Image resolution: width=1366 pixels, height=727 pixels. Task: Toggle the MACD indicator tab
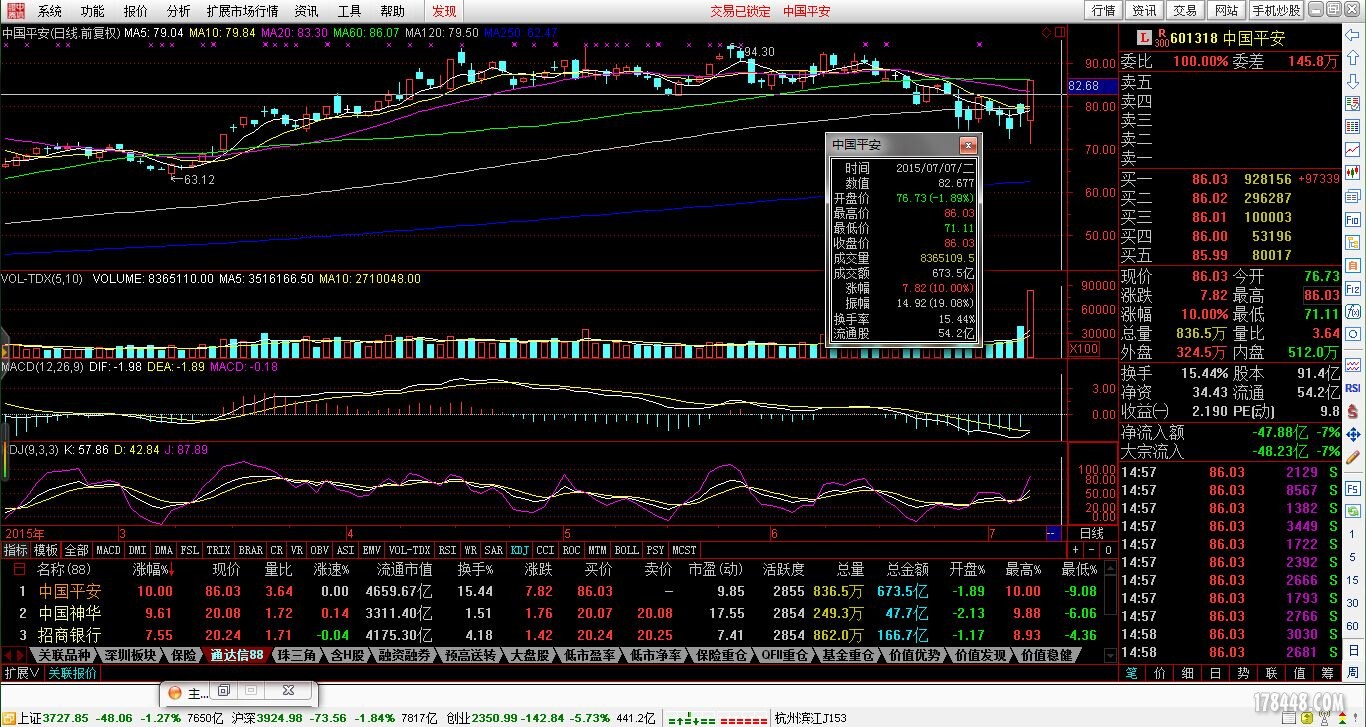pyautogui.click(x=108, y=549)
